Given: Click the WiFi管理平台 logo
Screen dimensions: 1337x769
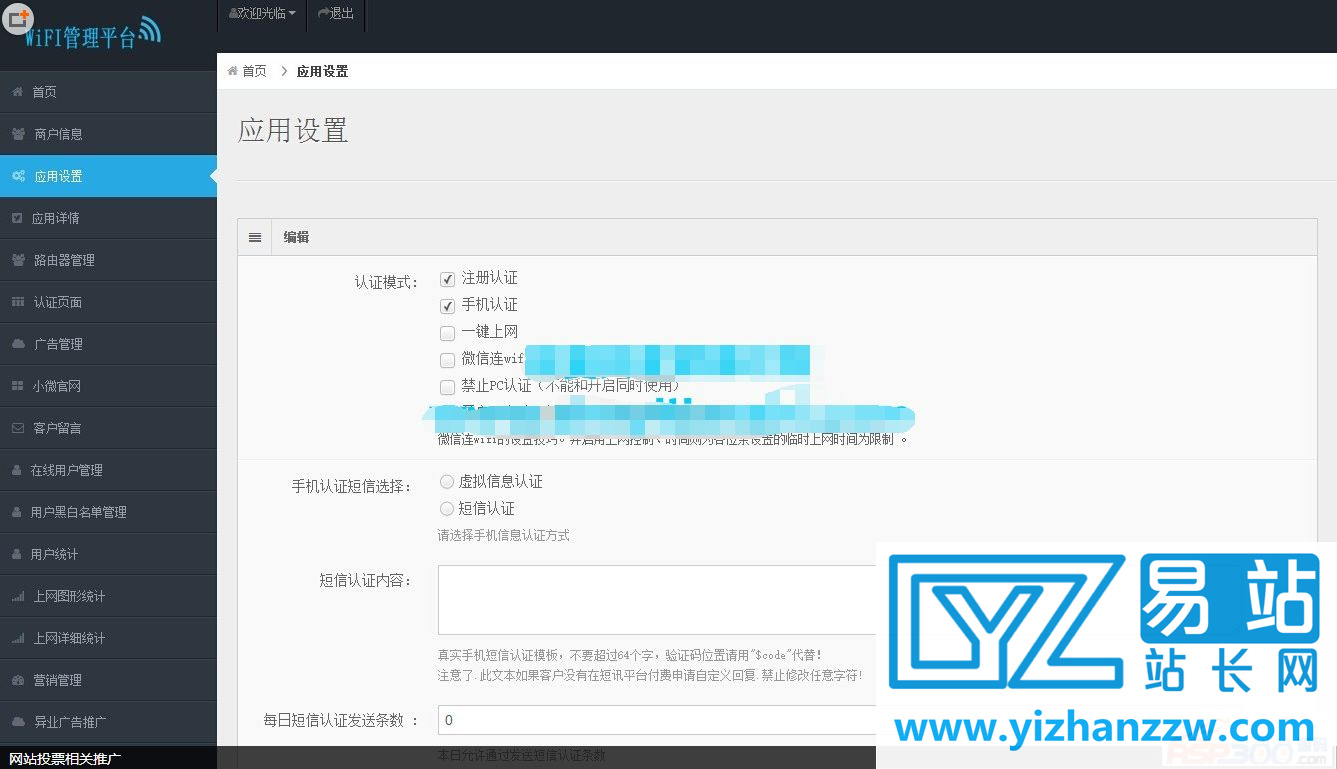Looking at the screenshot, I should 92,34.
